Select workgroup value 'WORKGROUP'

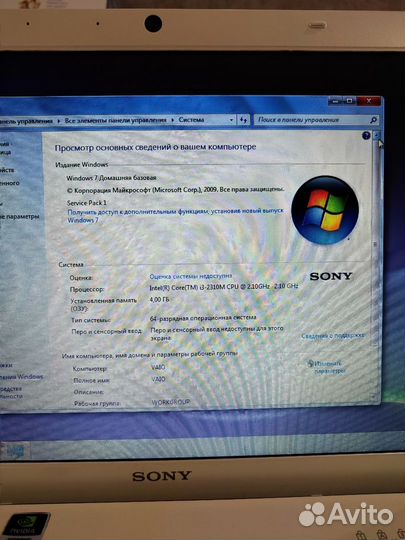(171, 402)
